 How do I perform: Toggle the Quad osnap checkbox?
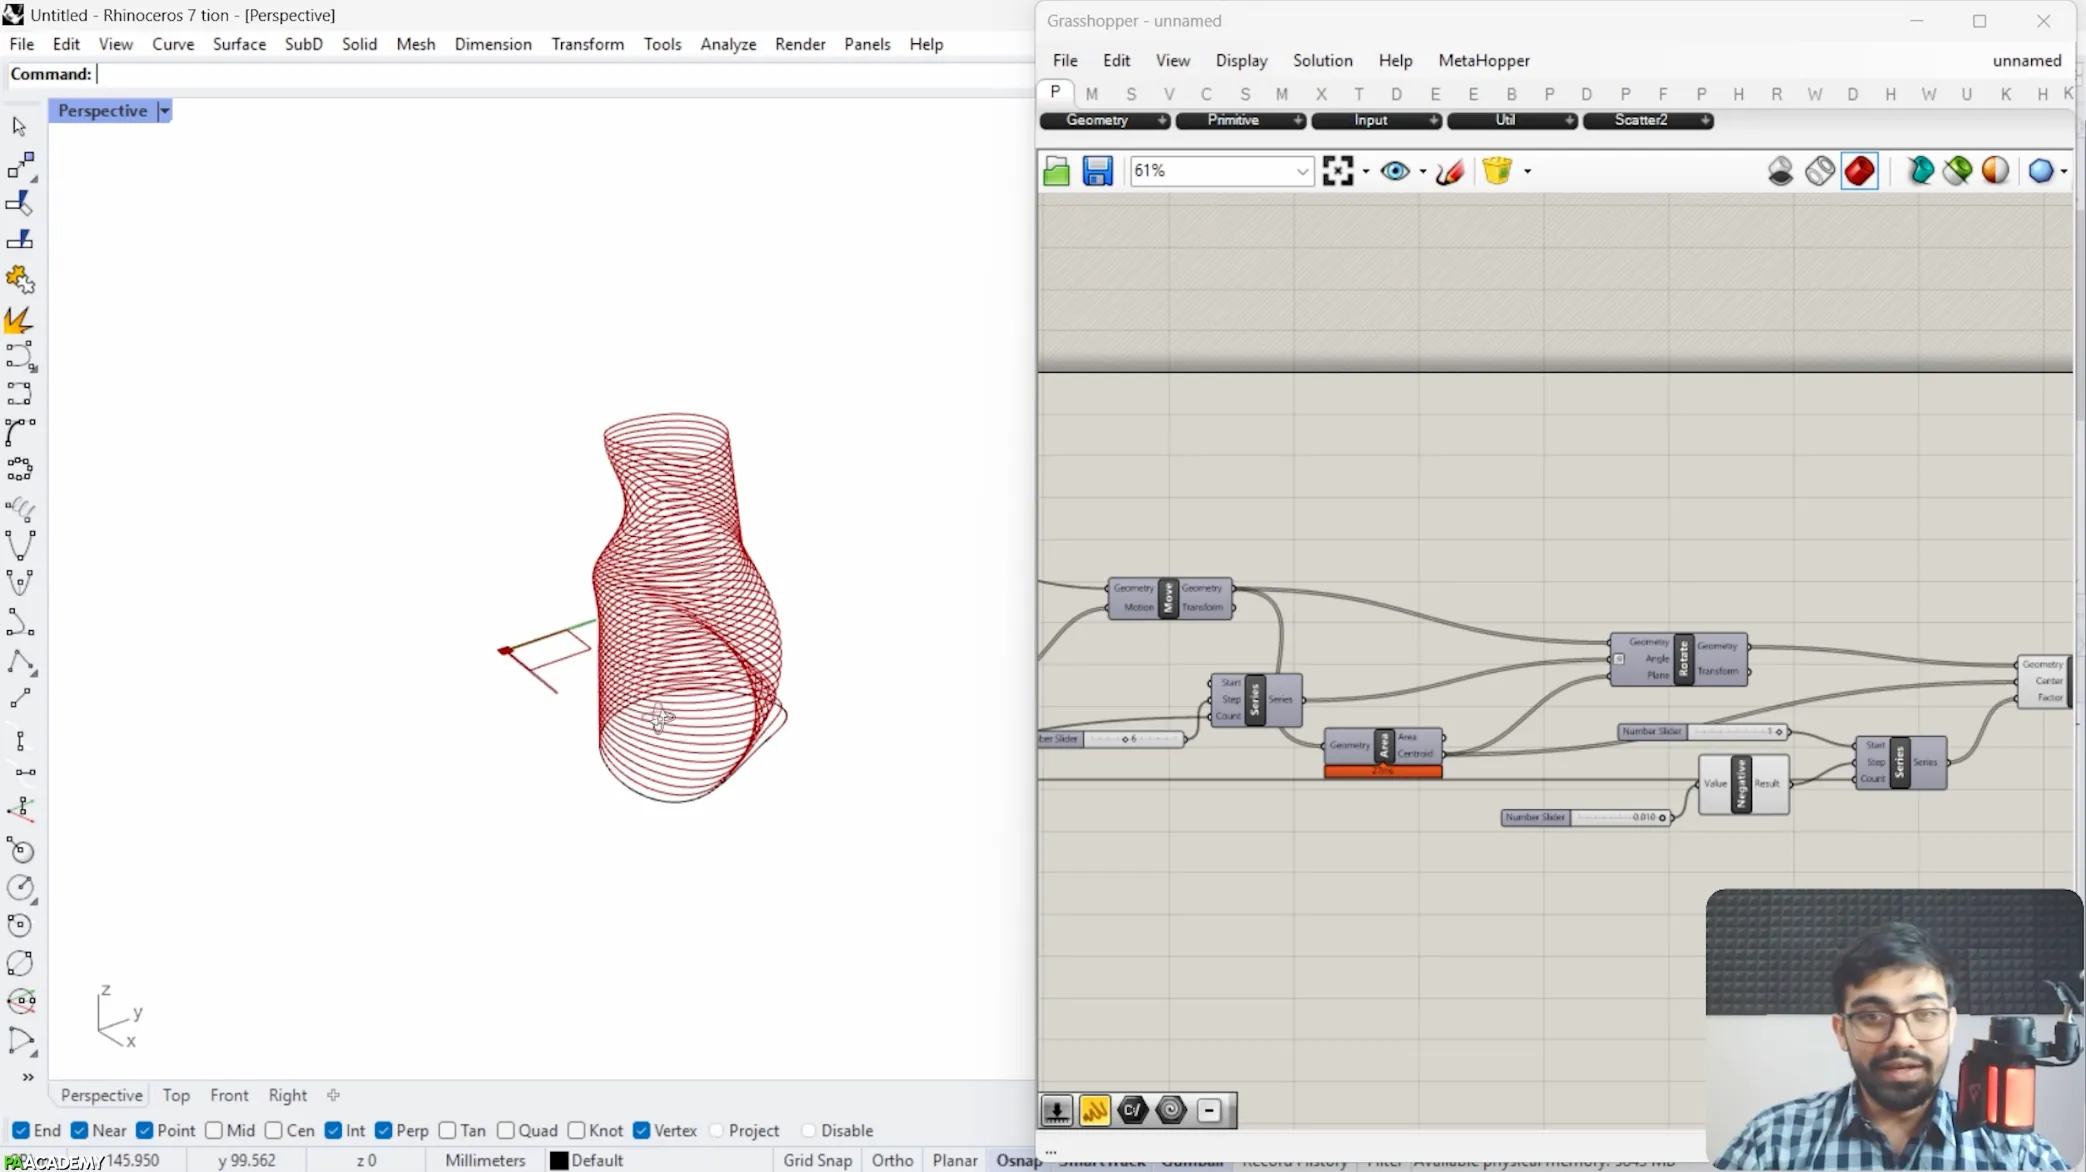(x=506, y=1130)
